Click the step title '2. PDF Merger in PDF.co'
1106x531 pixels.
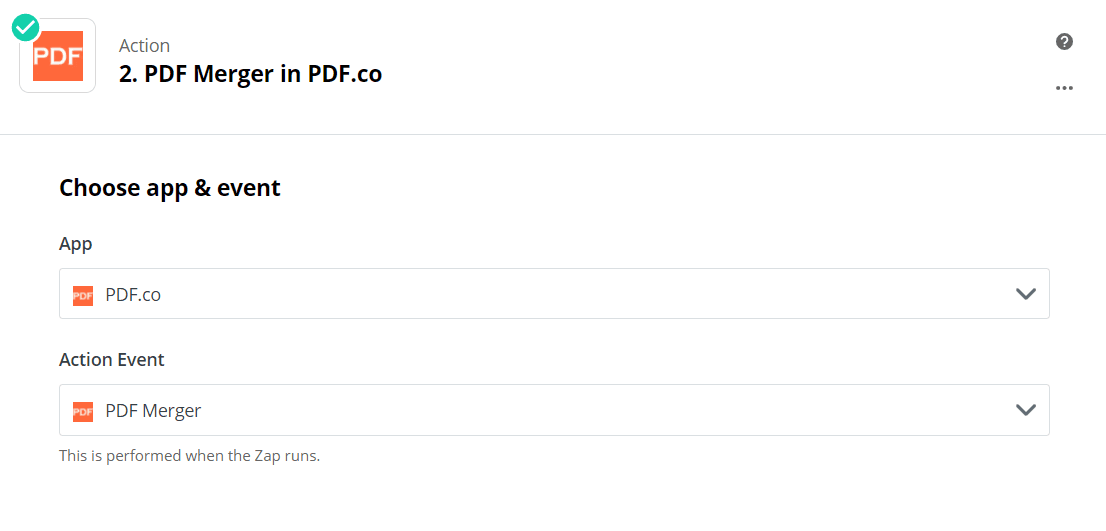[250, 74]
